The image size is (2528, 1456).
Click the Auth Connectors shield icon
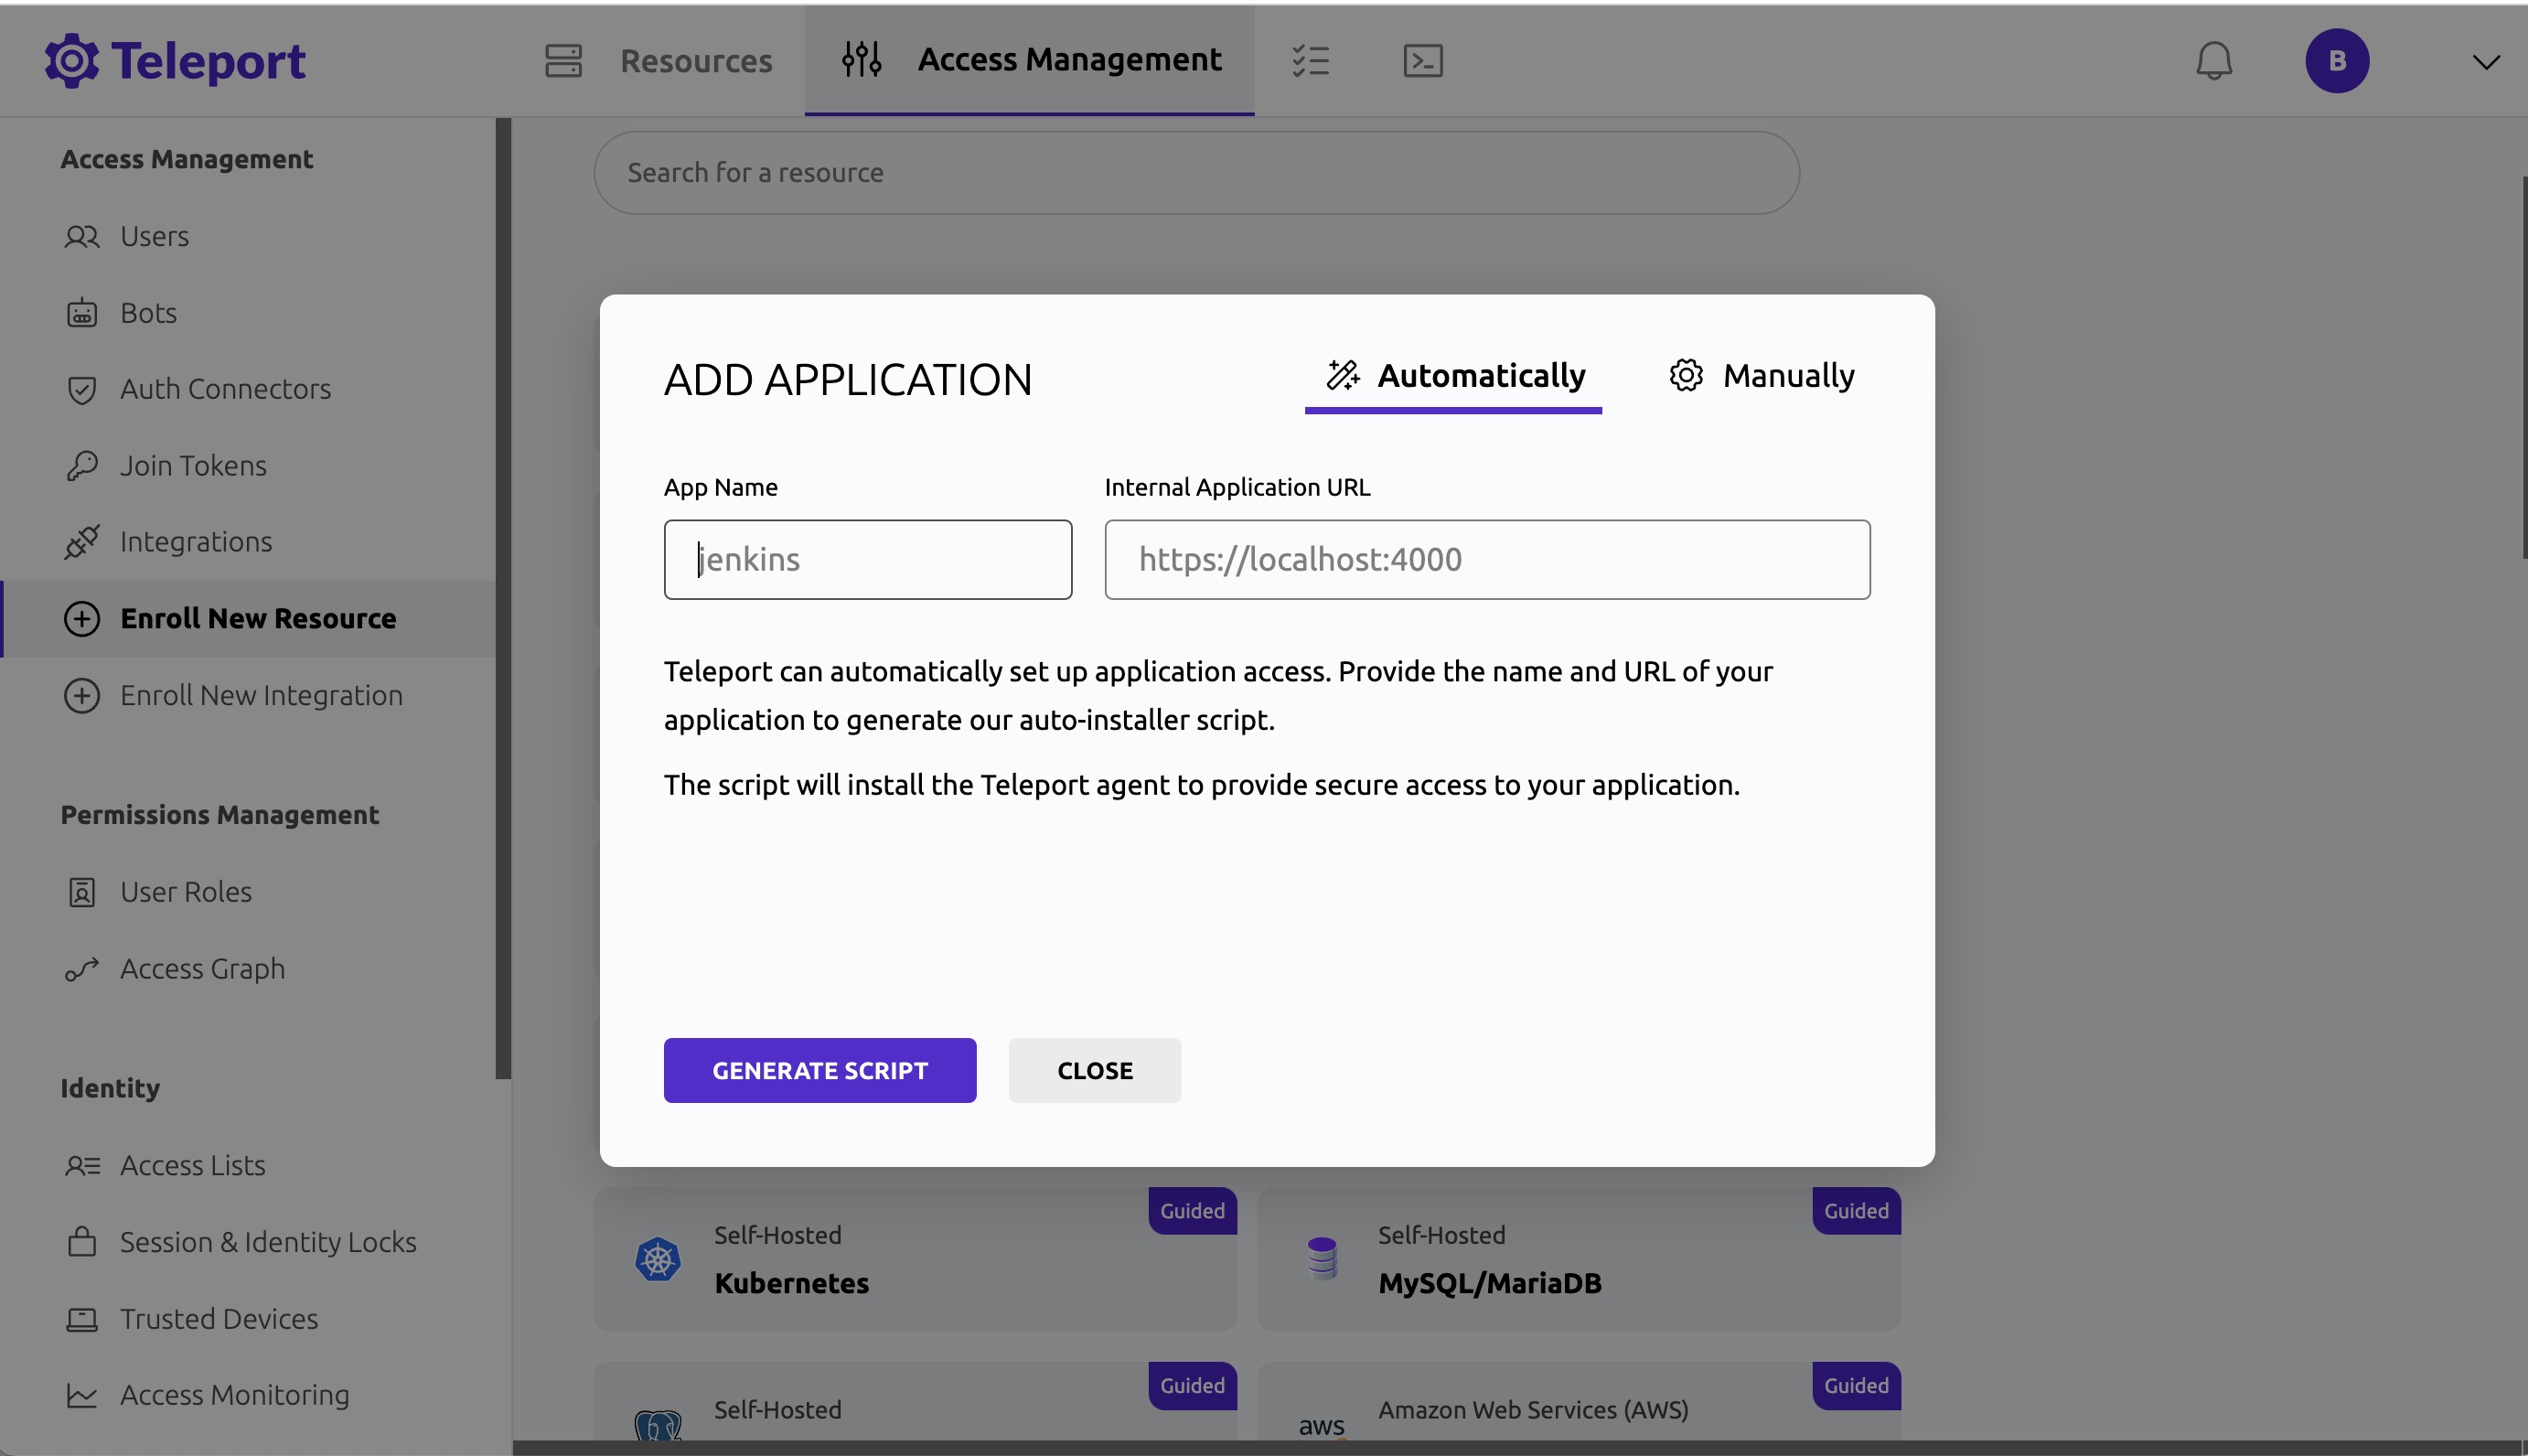[82, 389]
